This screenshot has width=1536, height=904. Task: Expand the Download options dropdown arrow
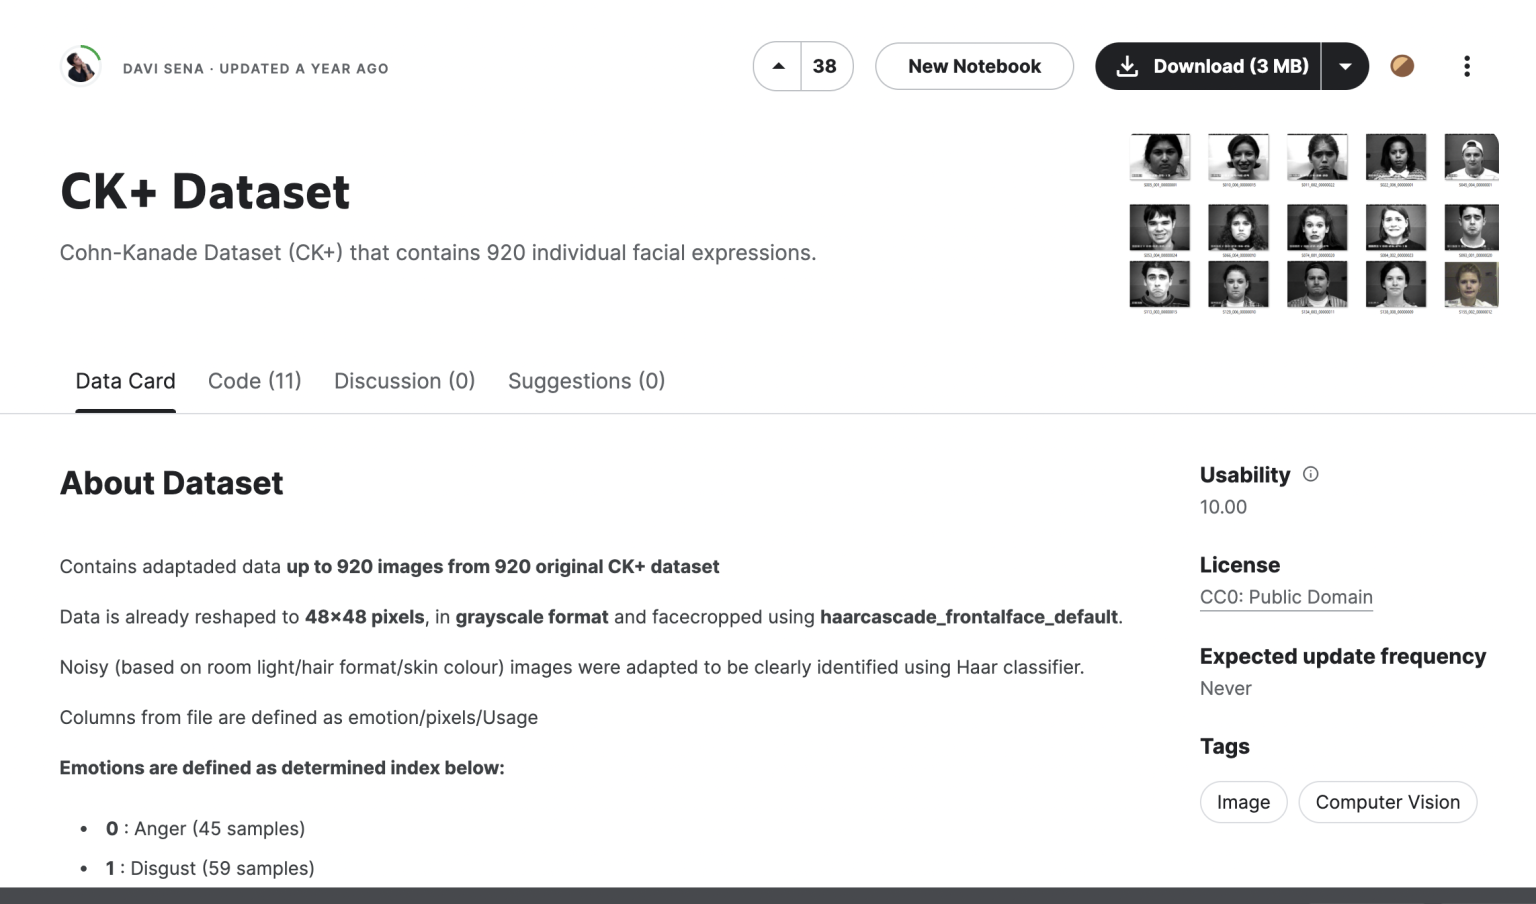pyautogui.click(x=1345, y=67)
